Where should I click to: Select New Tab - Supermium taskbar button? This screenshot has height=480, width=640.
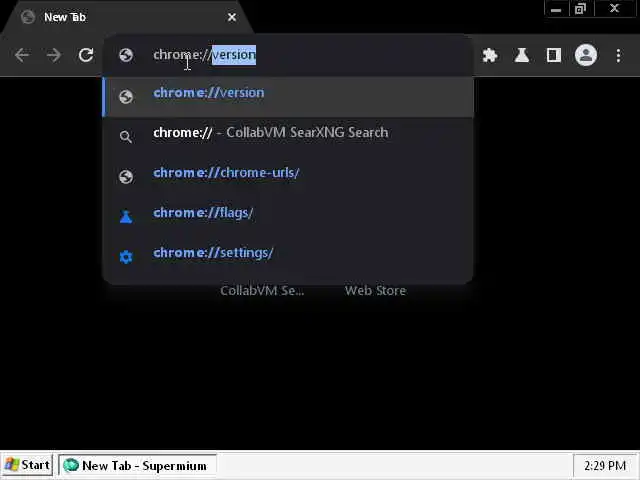point(137,465)
